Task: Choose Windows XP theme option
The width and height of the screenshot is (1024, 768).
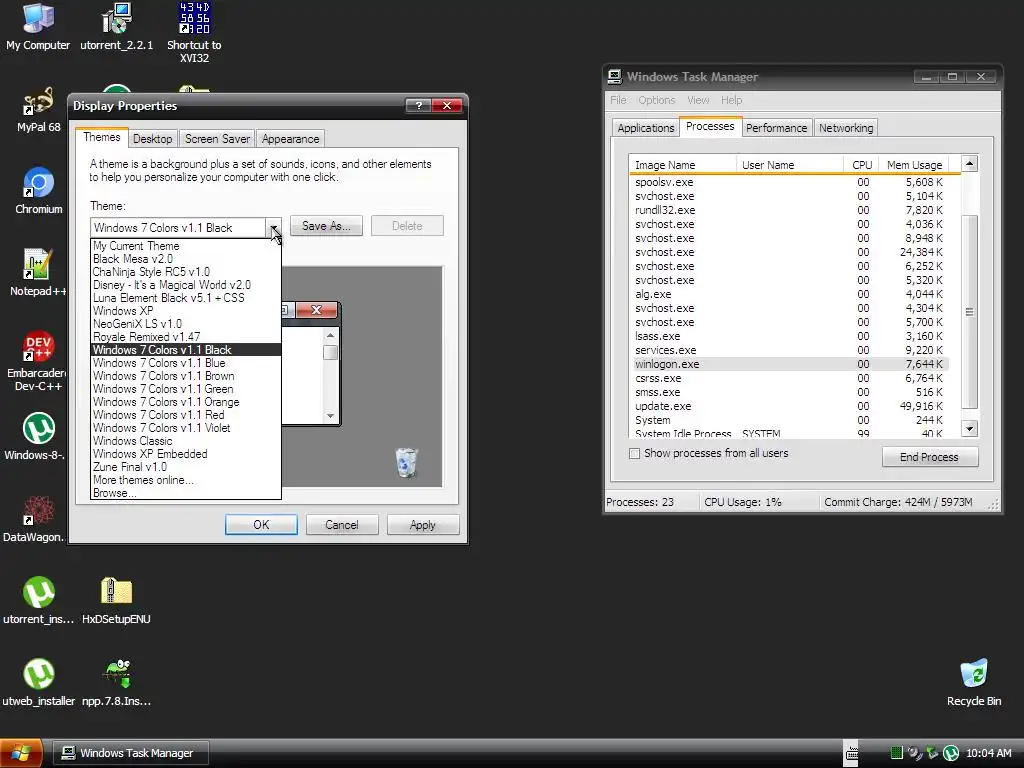Action: [x=185, y=311]
